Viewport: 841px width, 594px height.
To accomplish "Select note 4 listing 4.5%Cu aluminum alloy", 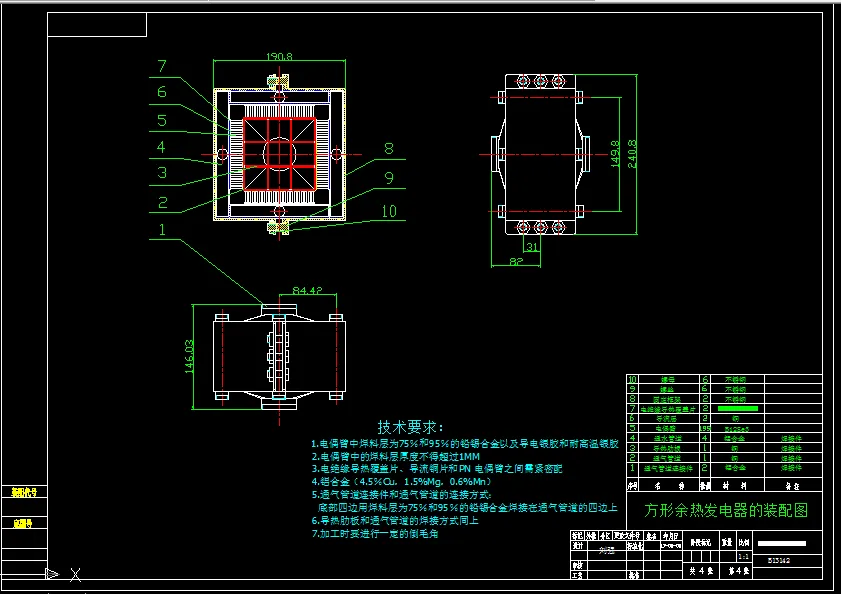I will [x=402, y=482].
